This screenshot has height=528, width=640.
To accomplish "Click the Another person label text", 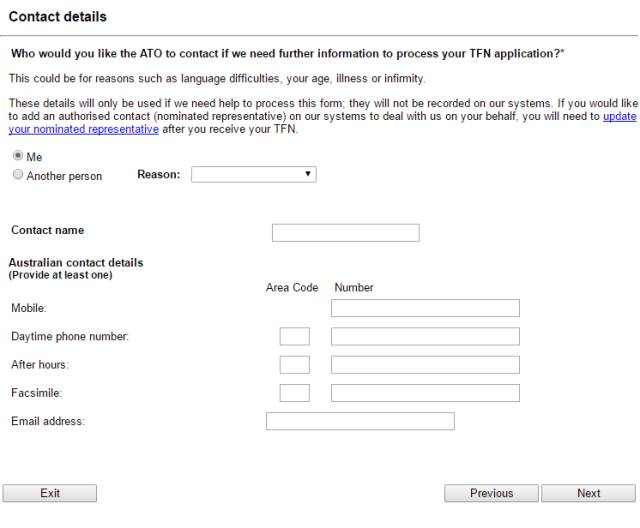I will pyautogui.click(x=64, y=176).
